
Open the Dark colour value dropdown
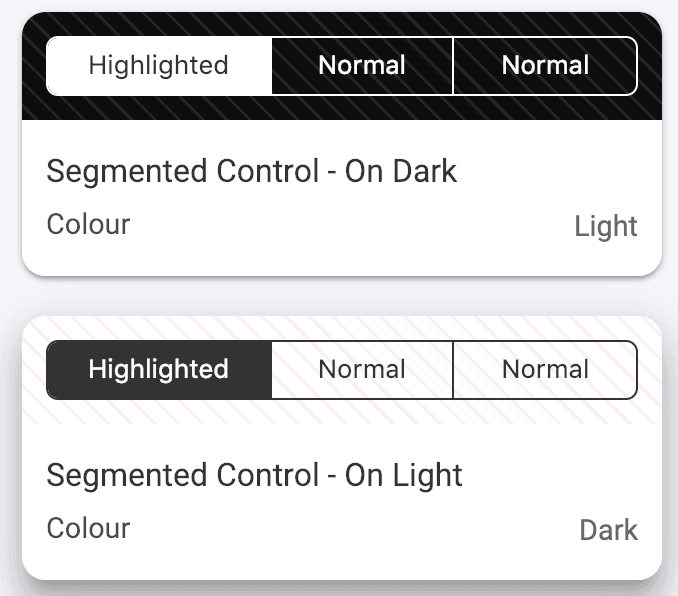tap(608, 530)
